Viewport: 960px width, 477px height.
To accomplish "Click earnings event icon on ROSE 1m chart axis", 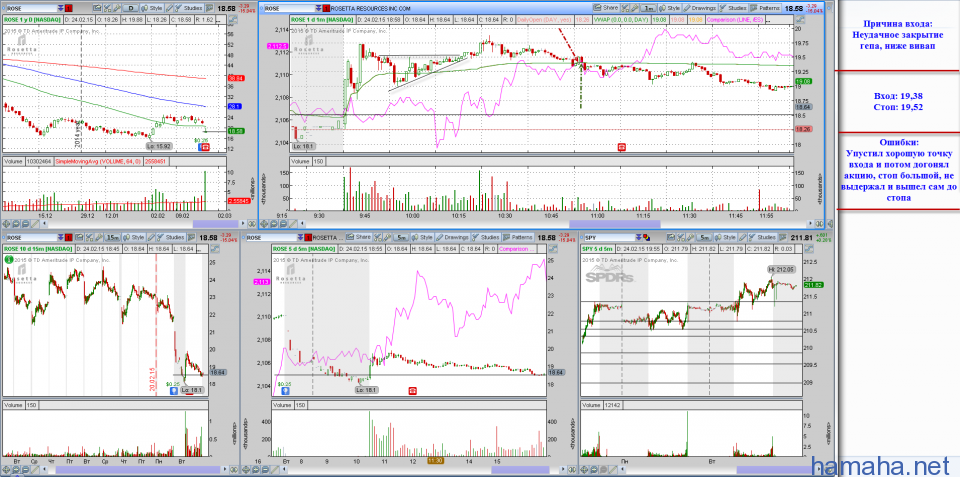I will click(622, 148).
